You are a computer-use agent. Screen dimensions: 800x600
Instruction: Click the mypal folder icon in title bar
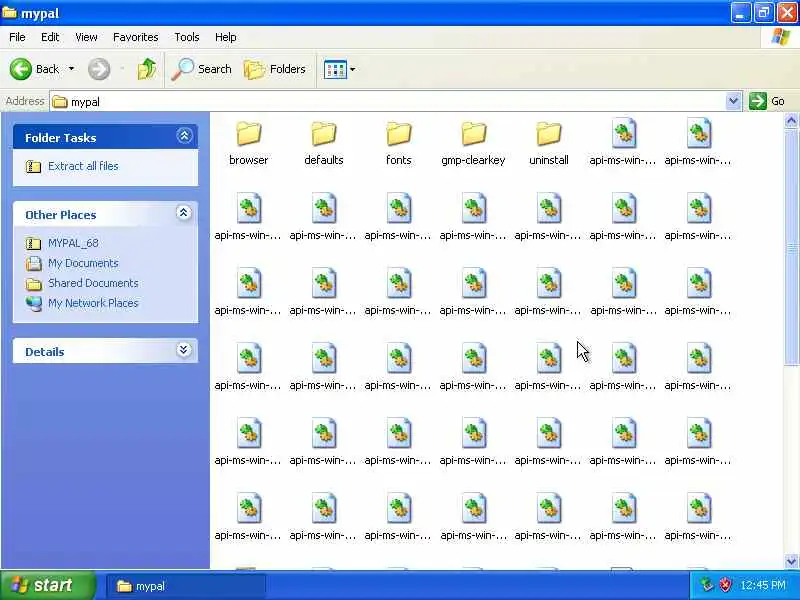coord(10,12)
